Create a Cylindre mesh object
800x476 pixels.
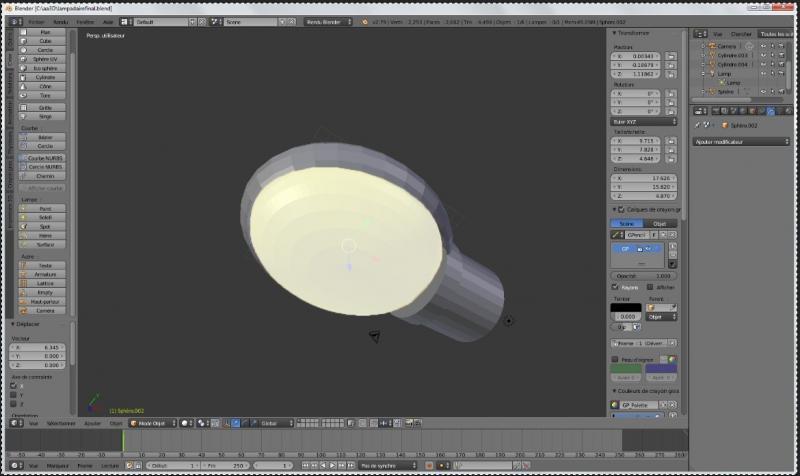[x=45, y=76]
